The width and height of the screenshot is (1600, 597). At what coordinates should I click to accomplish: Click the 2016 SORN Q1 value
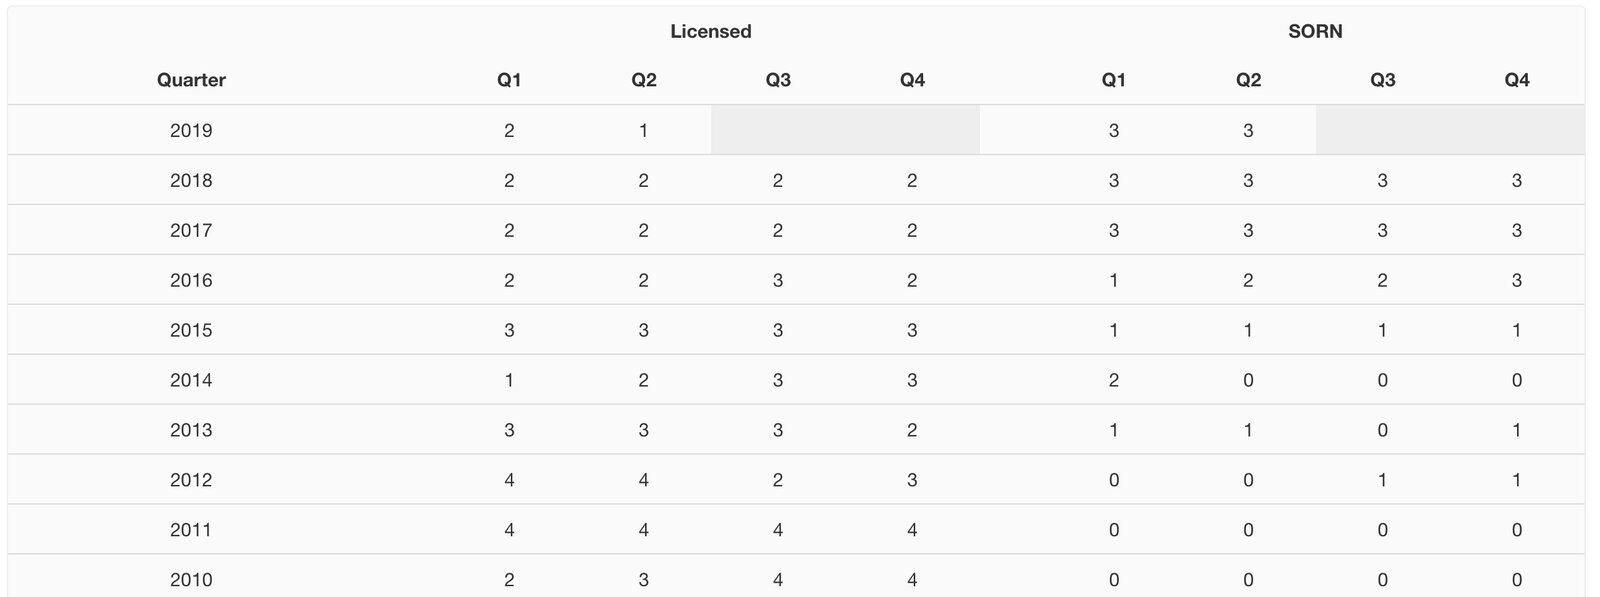[1114, 280]
